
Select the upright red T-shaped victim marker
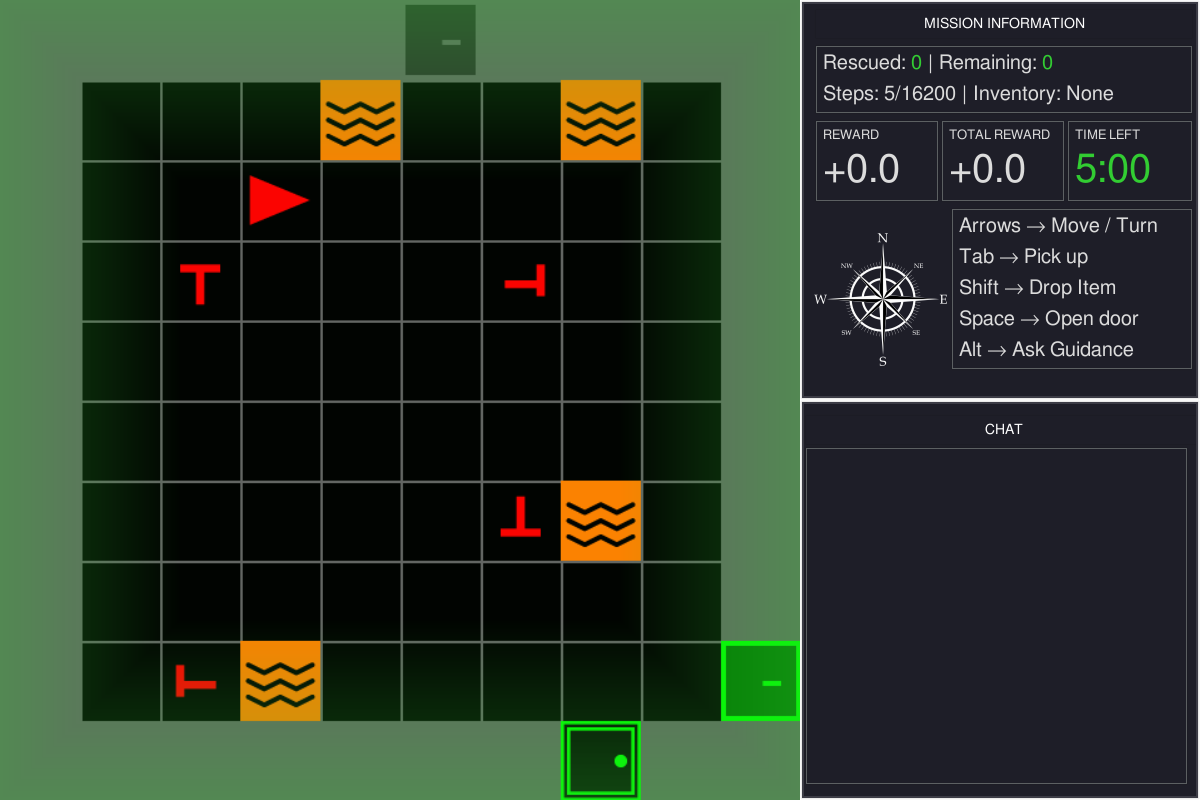click(x=200, y=284)
